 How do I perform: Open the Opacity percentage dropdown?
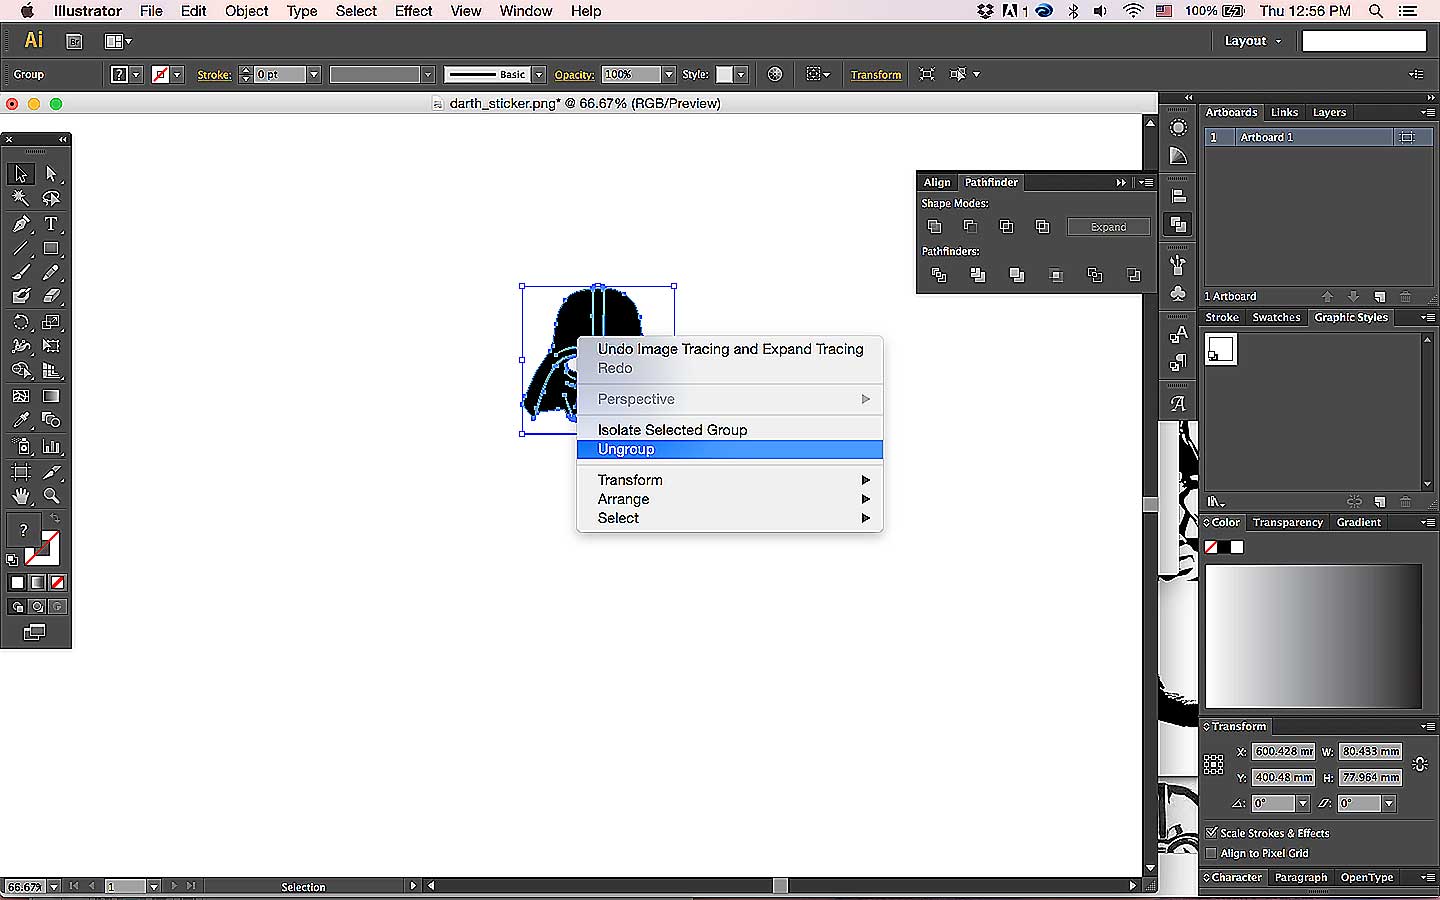click(669, 74)
